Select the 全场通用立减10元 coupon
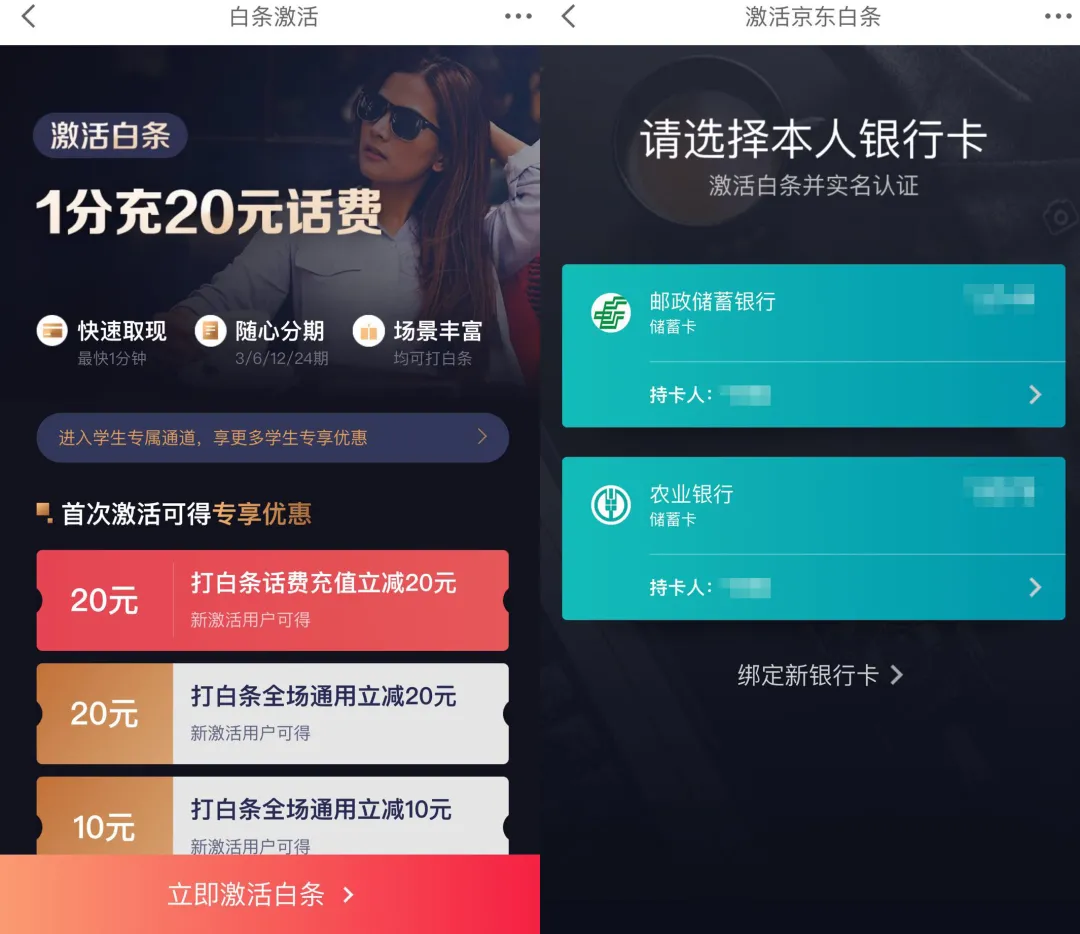Image resolution: width=1080 pixels, height=934 pixels. [x=273, y=816]
